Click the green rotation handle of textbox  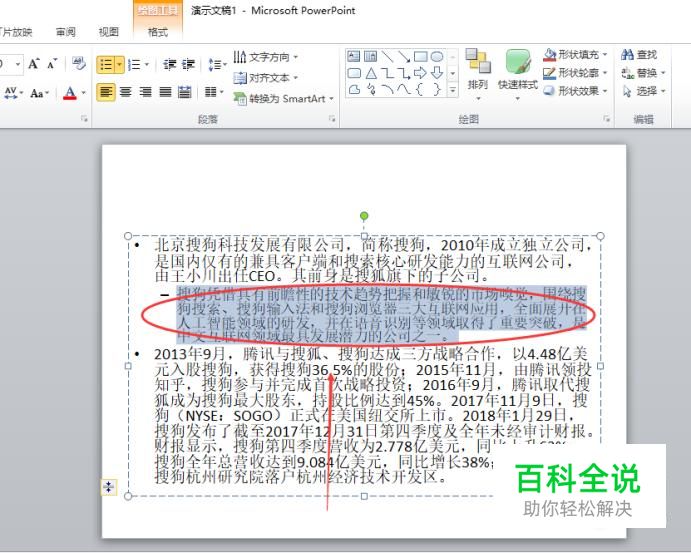[364, 216]
